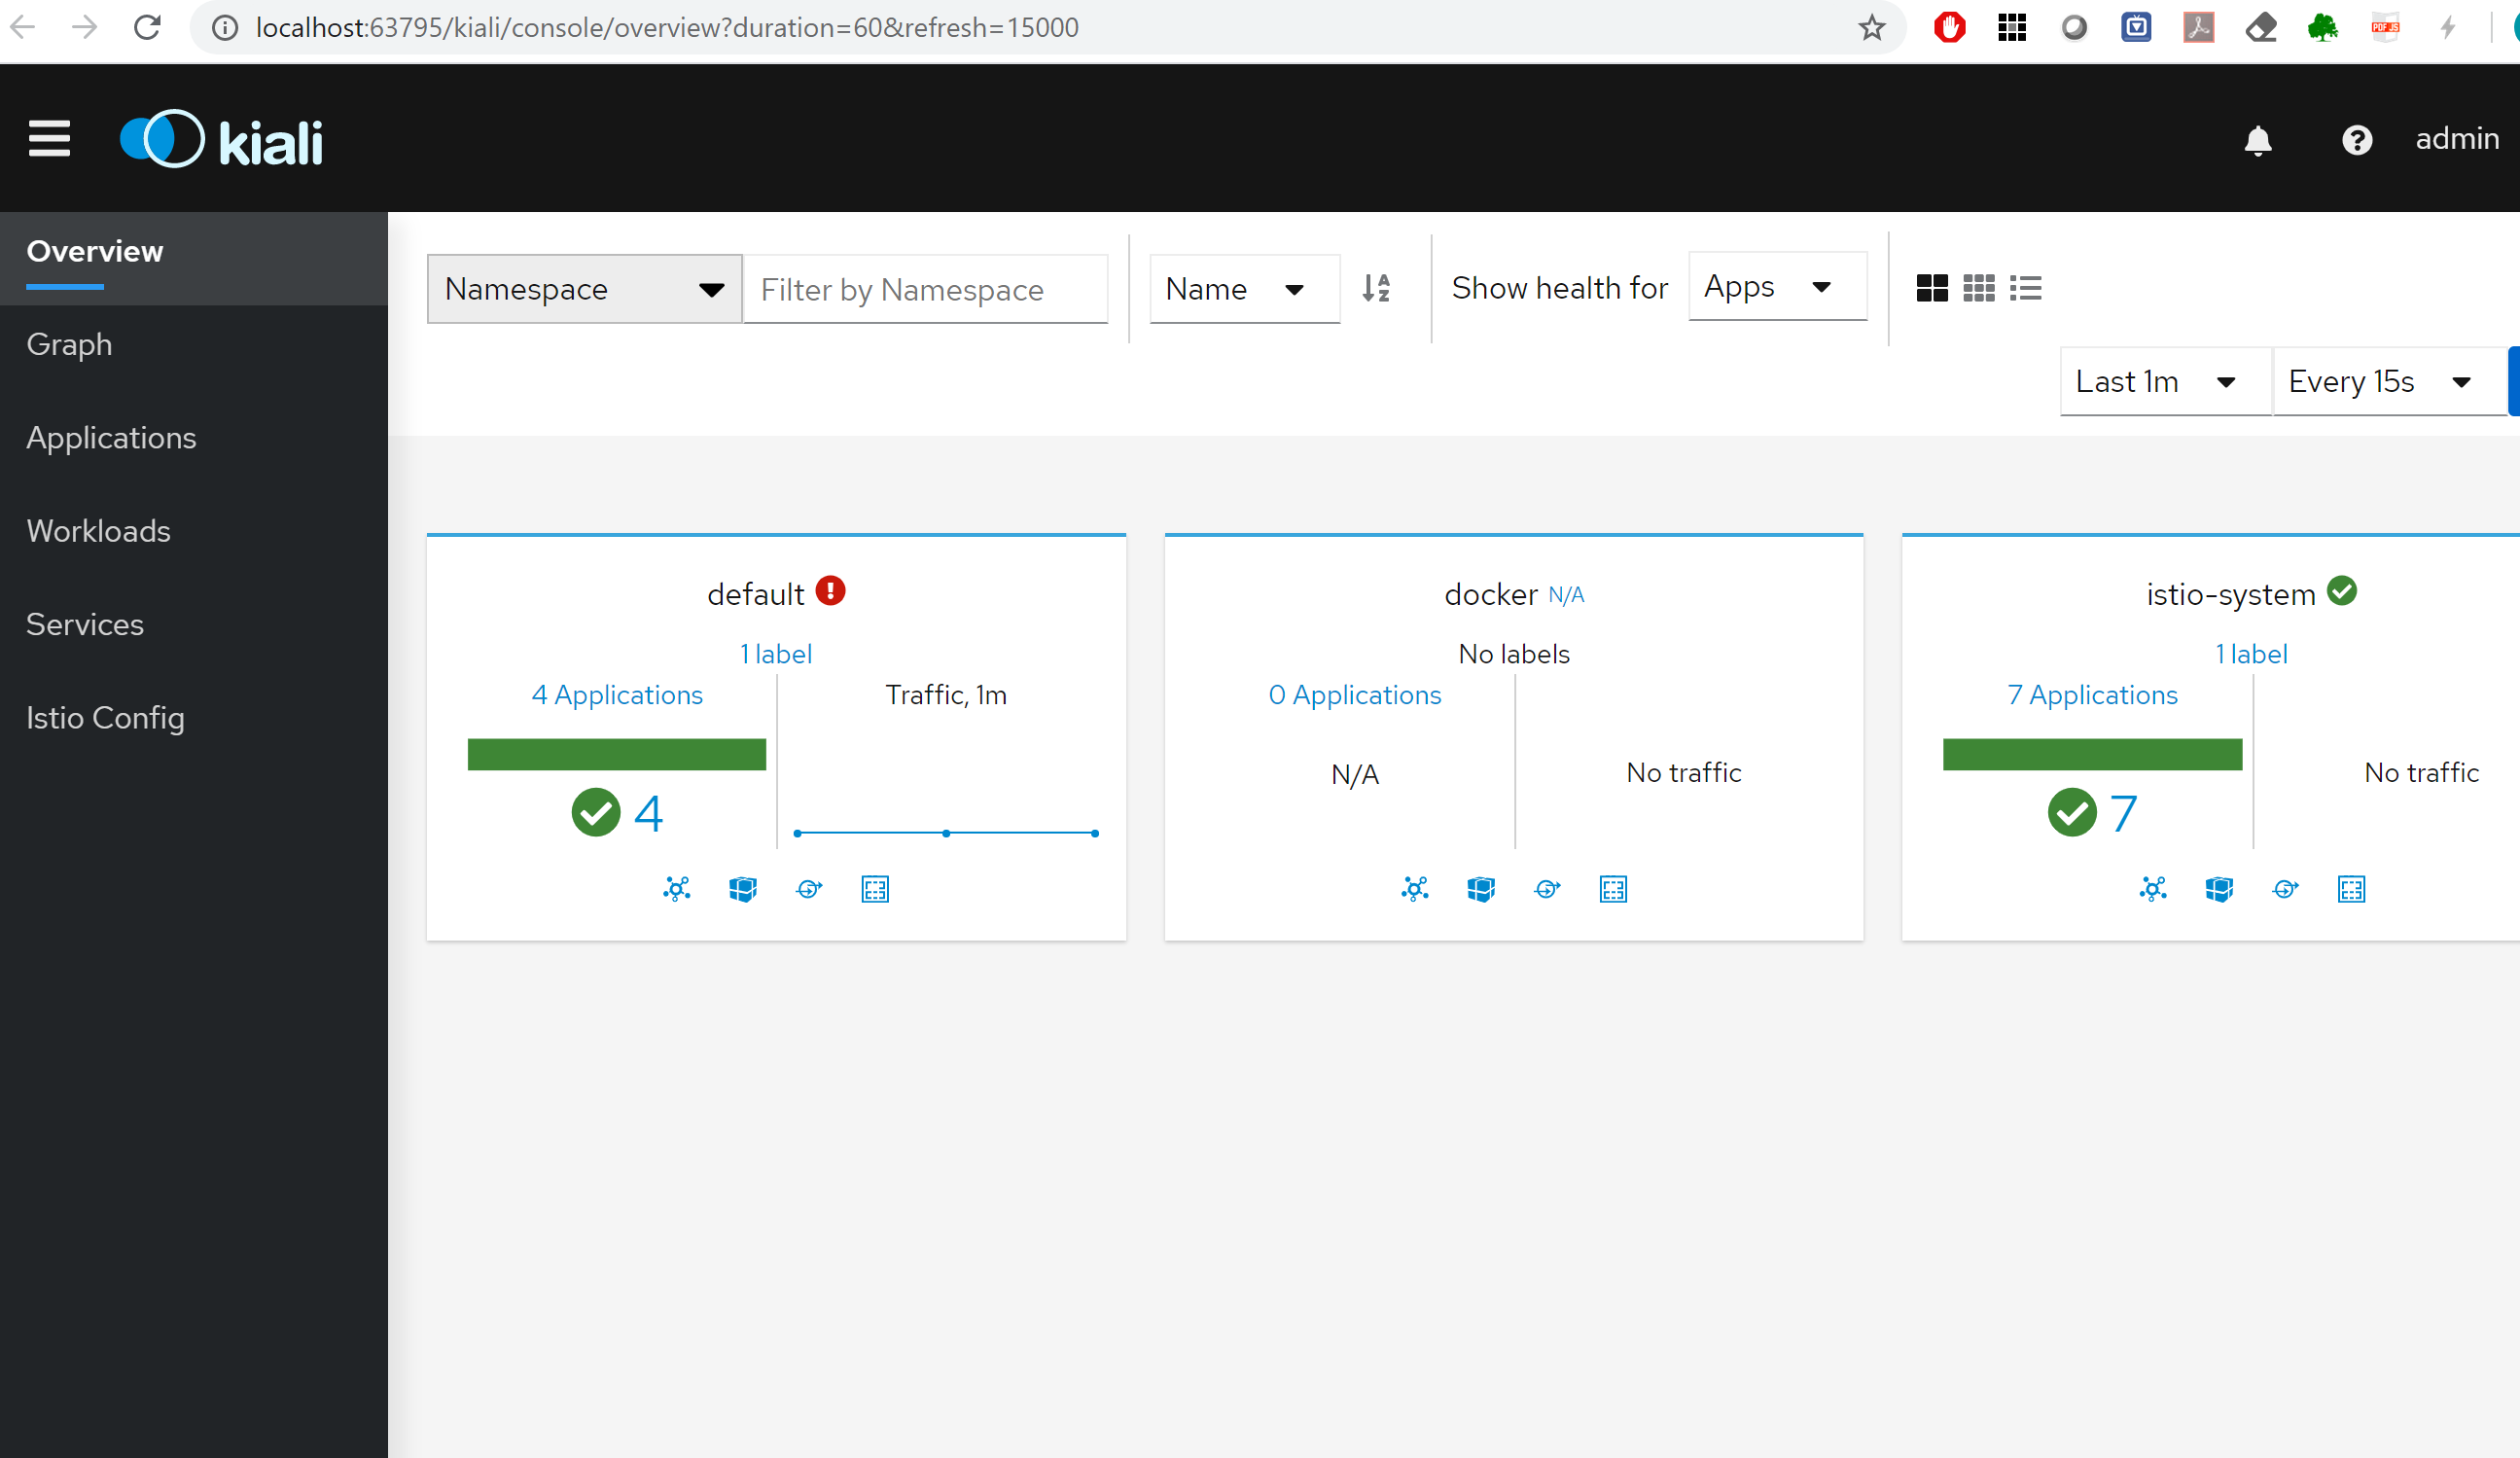Click workloads icon in docker namespace card
The height and width of the screenshot is (1458, 2520).
[1547, 889]
